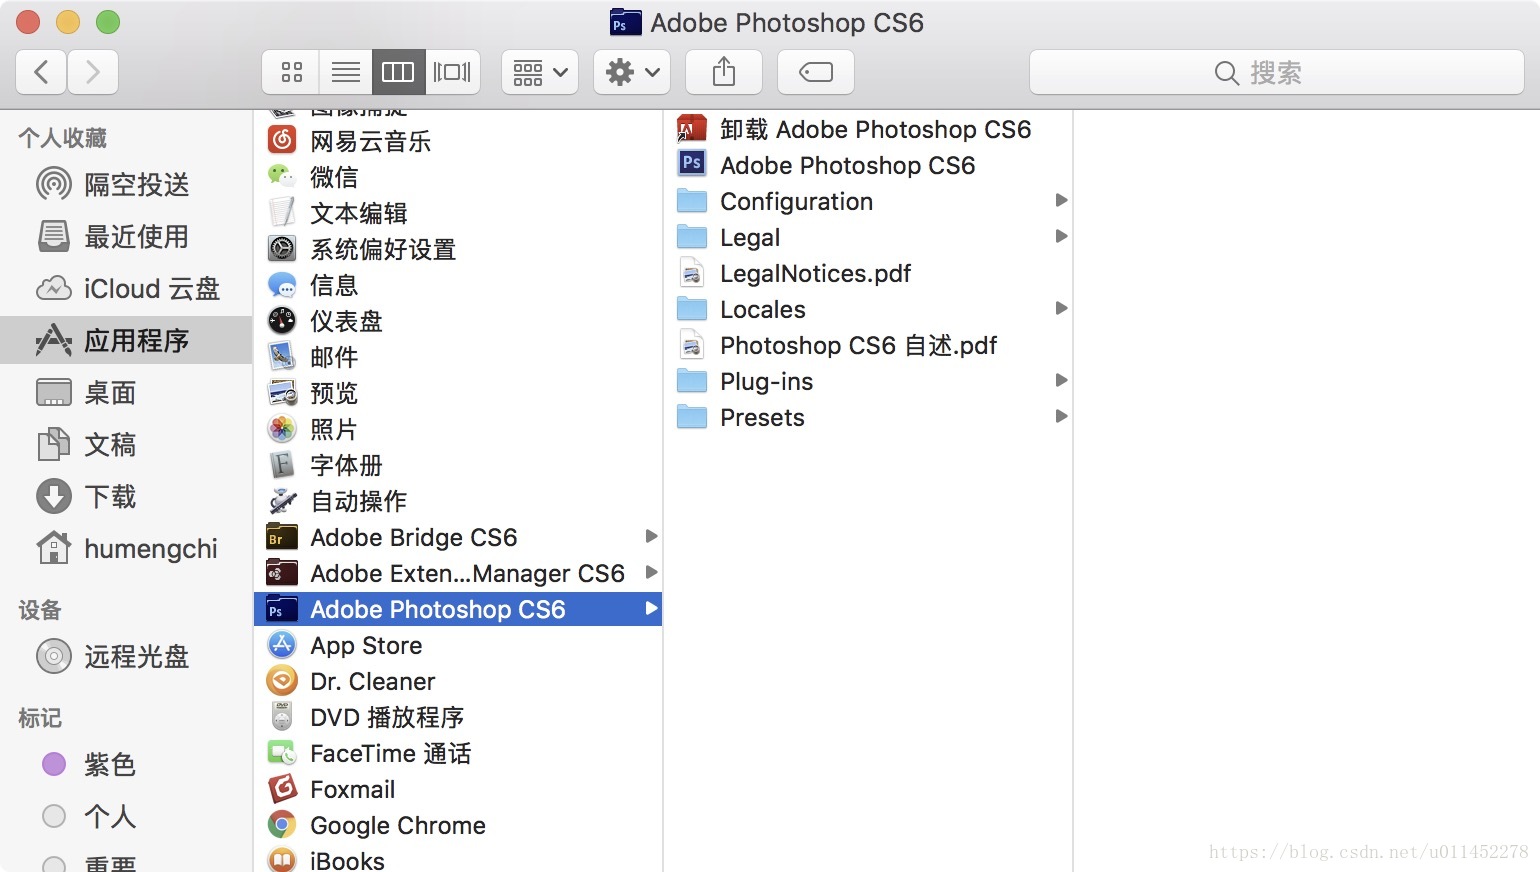Select Applications (应用程序) in sidebar

pyautogui.click(x=126, y=340)
